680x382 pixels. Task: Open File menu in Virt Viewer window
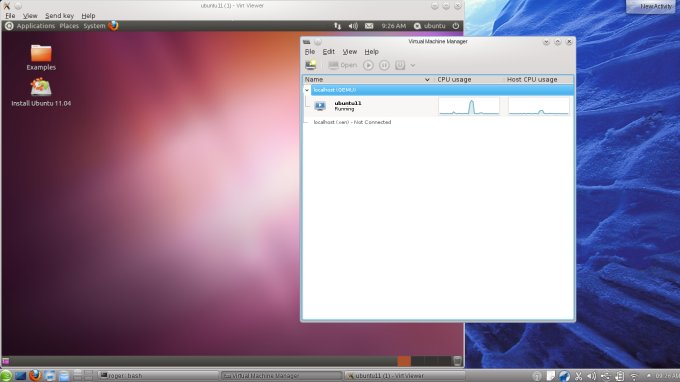tap(10, 16)
